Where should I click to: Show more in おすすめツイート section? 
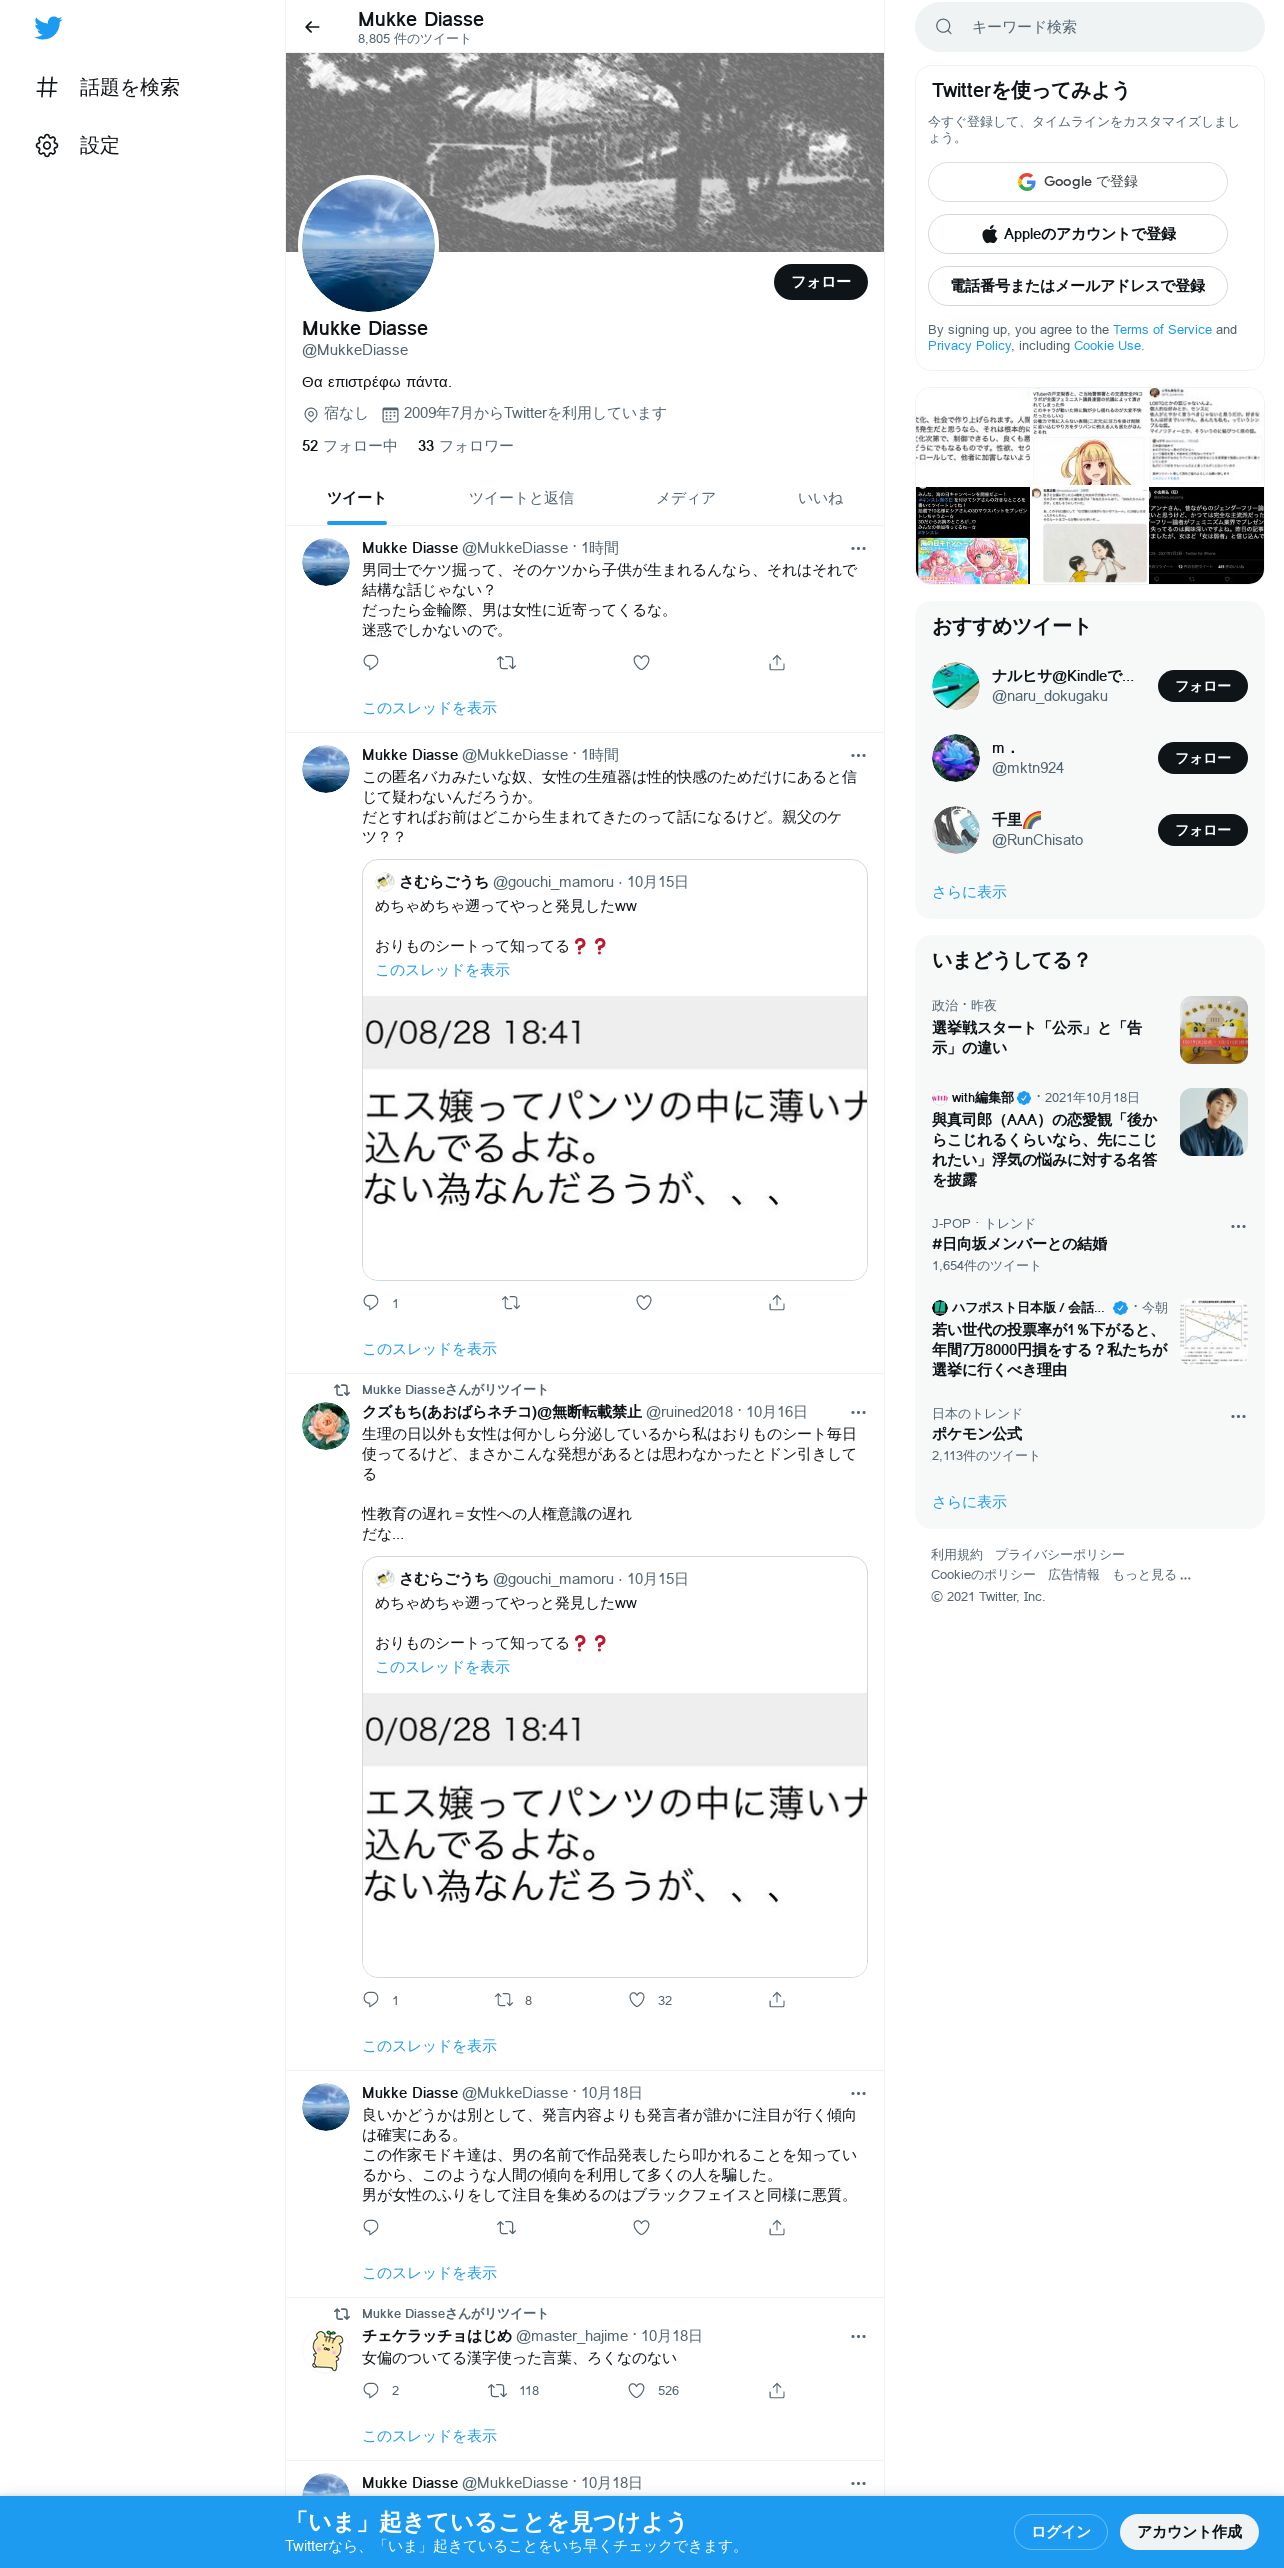(969, 892)
